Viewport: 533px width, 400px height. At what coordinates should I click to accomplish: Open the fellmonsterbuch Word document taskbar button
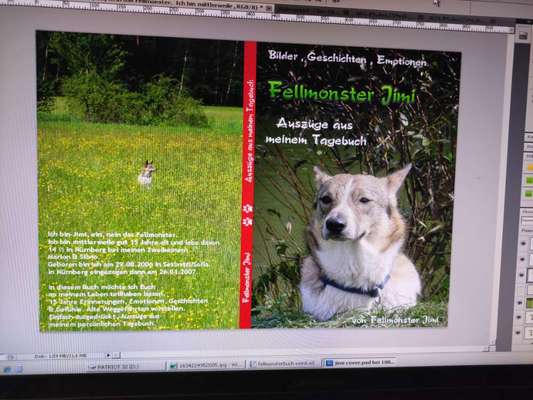tap(282, 364)
